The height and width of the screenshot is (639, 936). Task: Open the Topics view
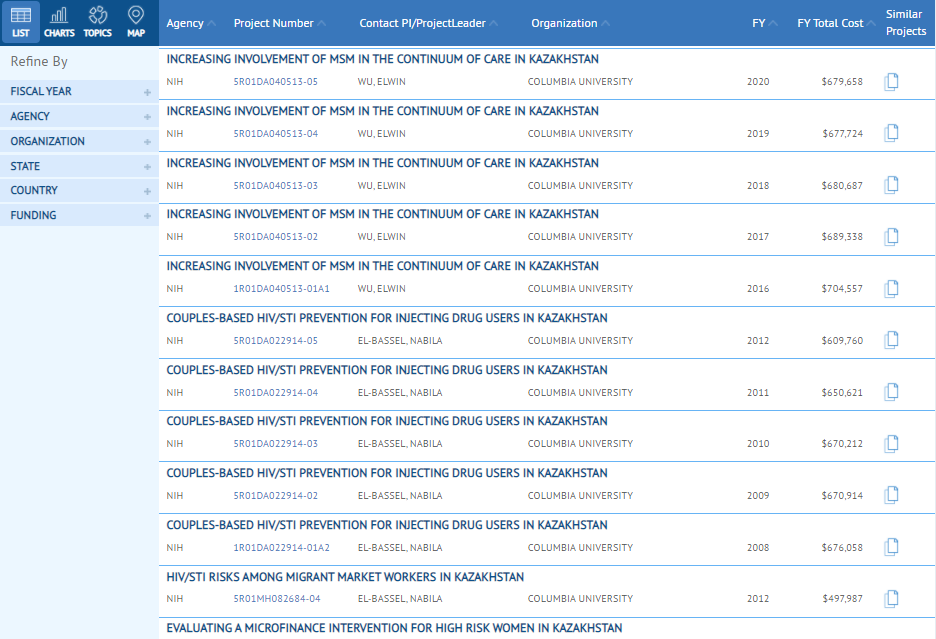[x=97, y=22]
